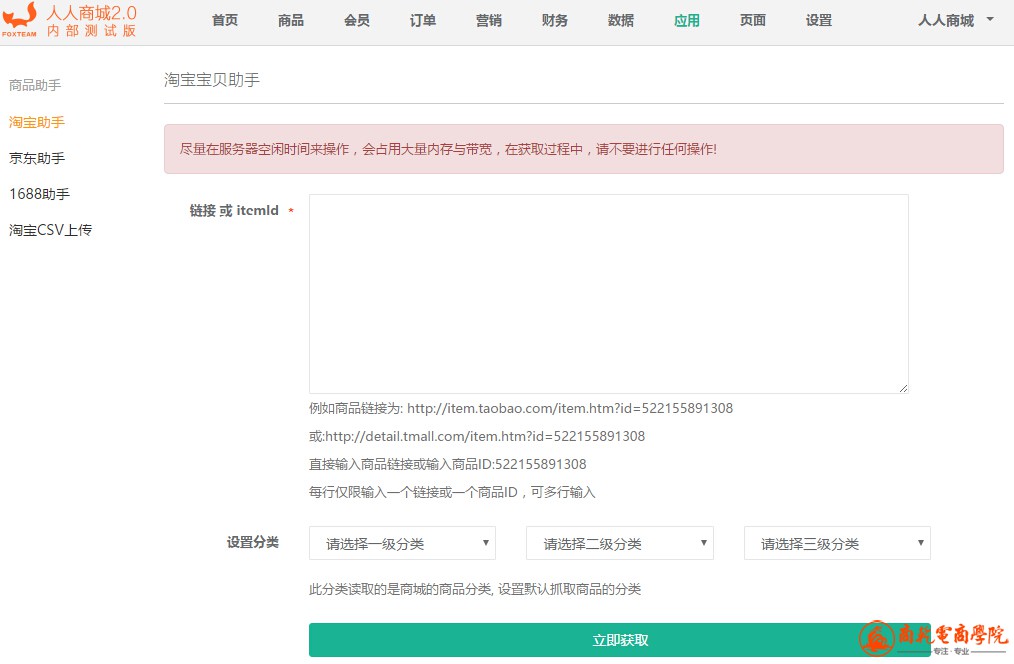
Task: Open the 营销 menu item
Action: point(489,21)
